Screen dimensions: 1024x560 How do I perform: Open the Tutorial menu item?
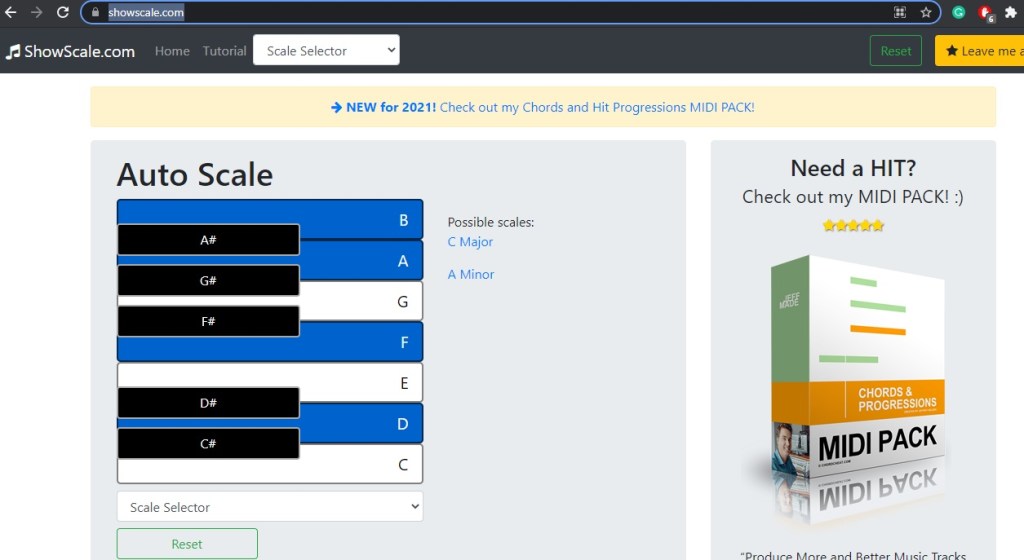coord(224,51)
